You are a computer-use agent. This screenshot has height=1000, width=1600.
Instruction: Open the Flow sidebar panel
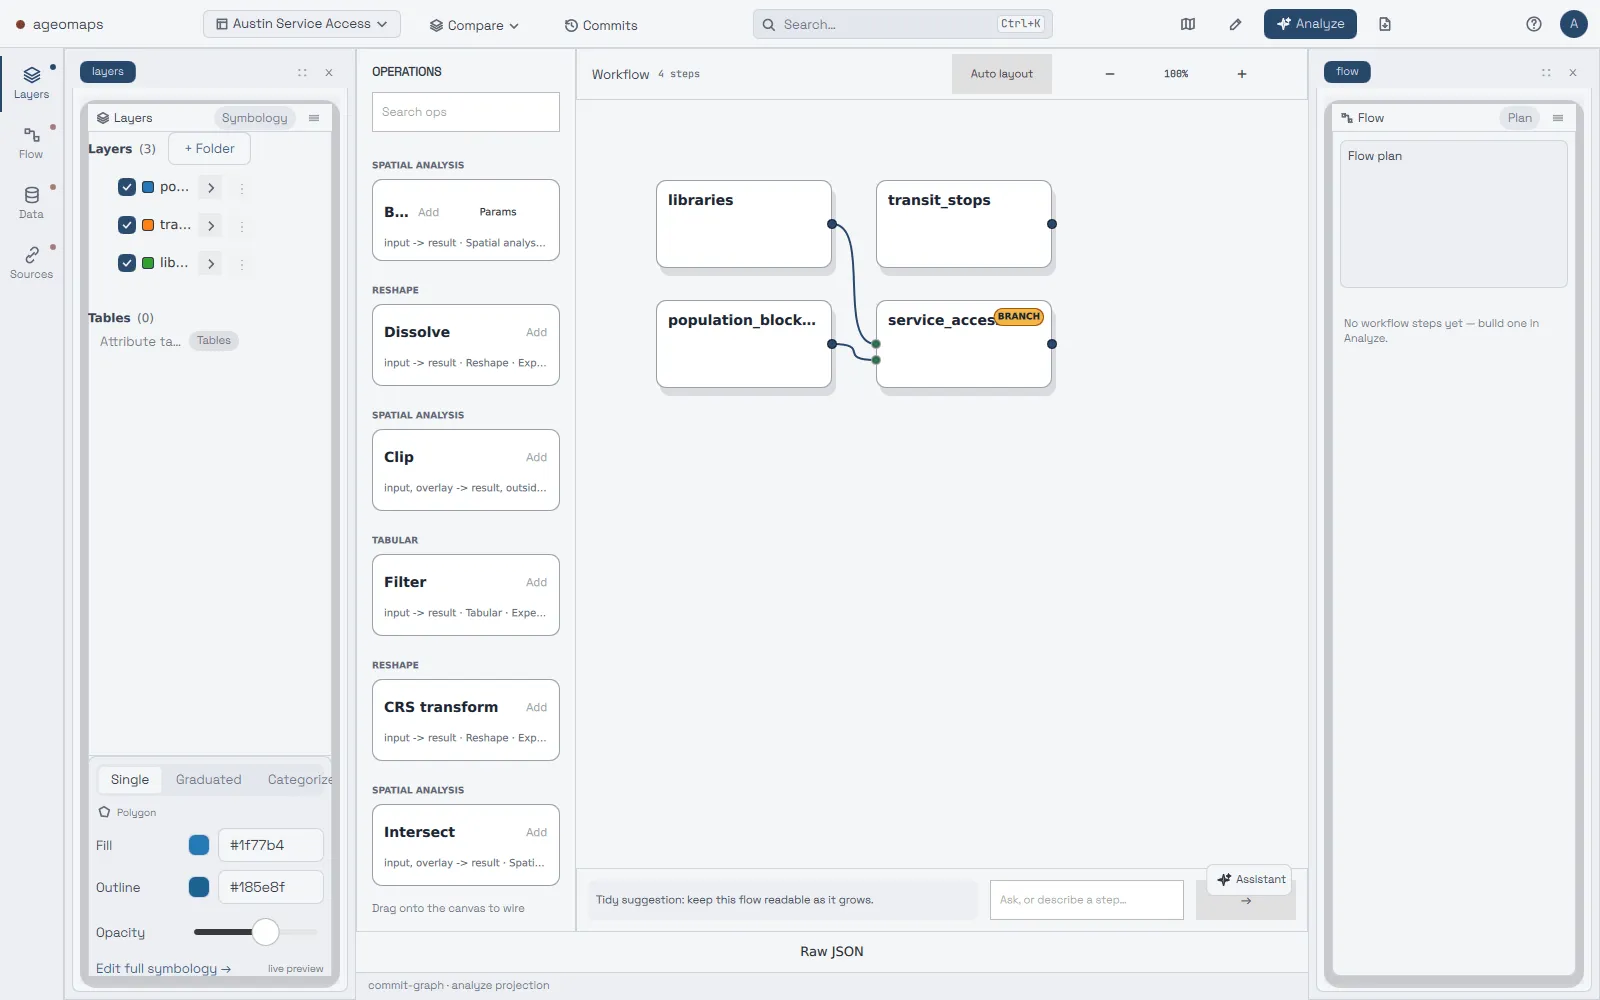tap(31, 143)
